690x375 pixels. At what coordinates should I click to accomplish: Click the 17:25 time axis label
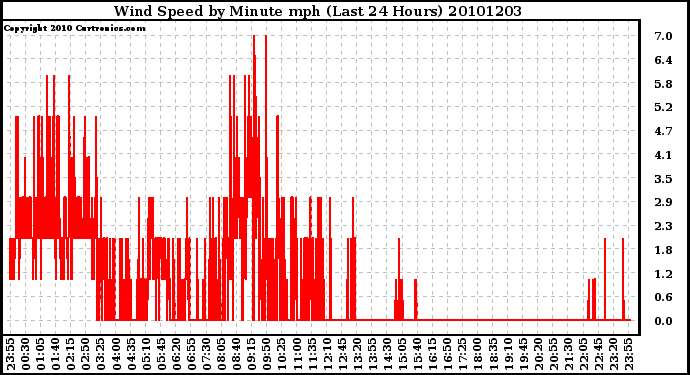[x=462, y=355]
